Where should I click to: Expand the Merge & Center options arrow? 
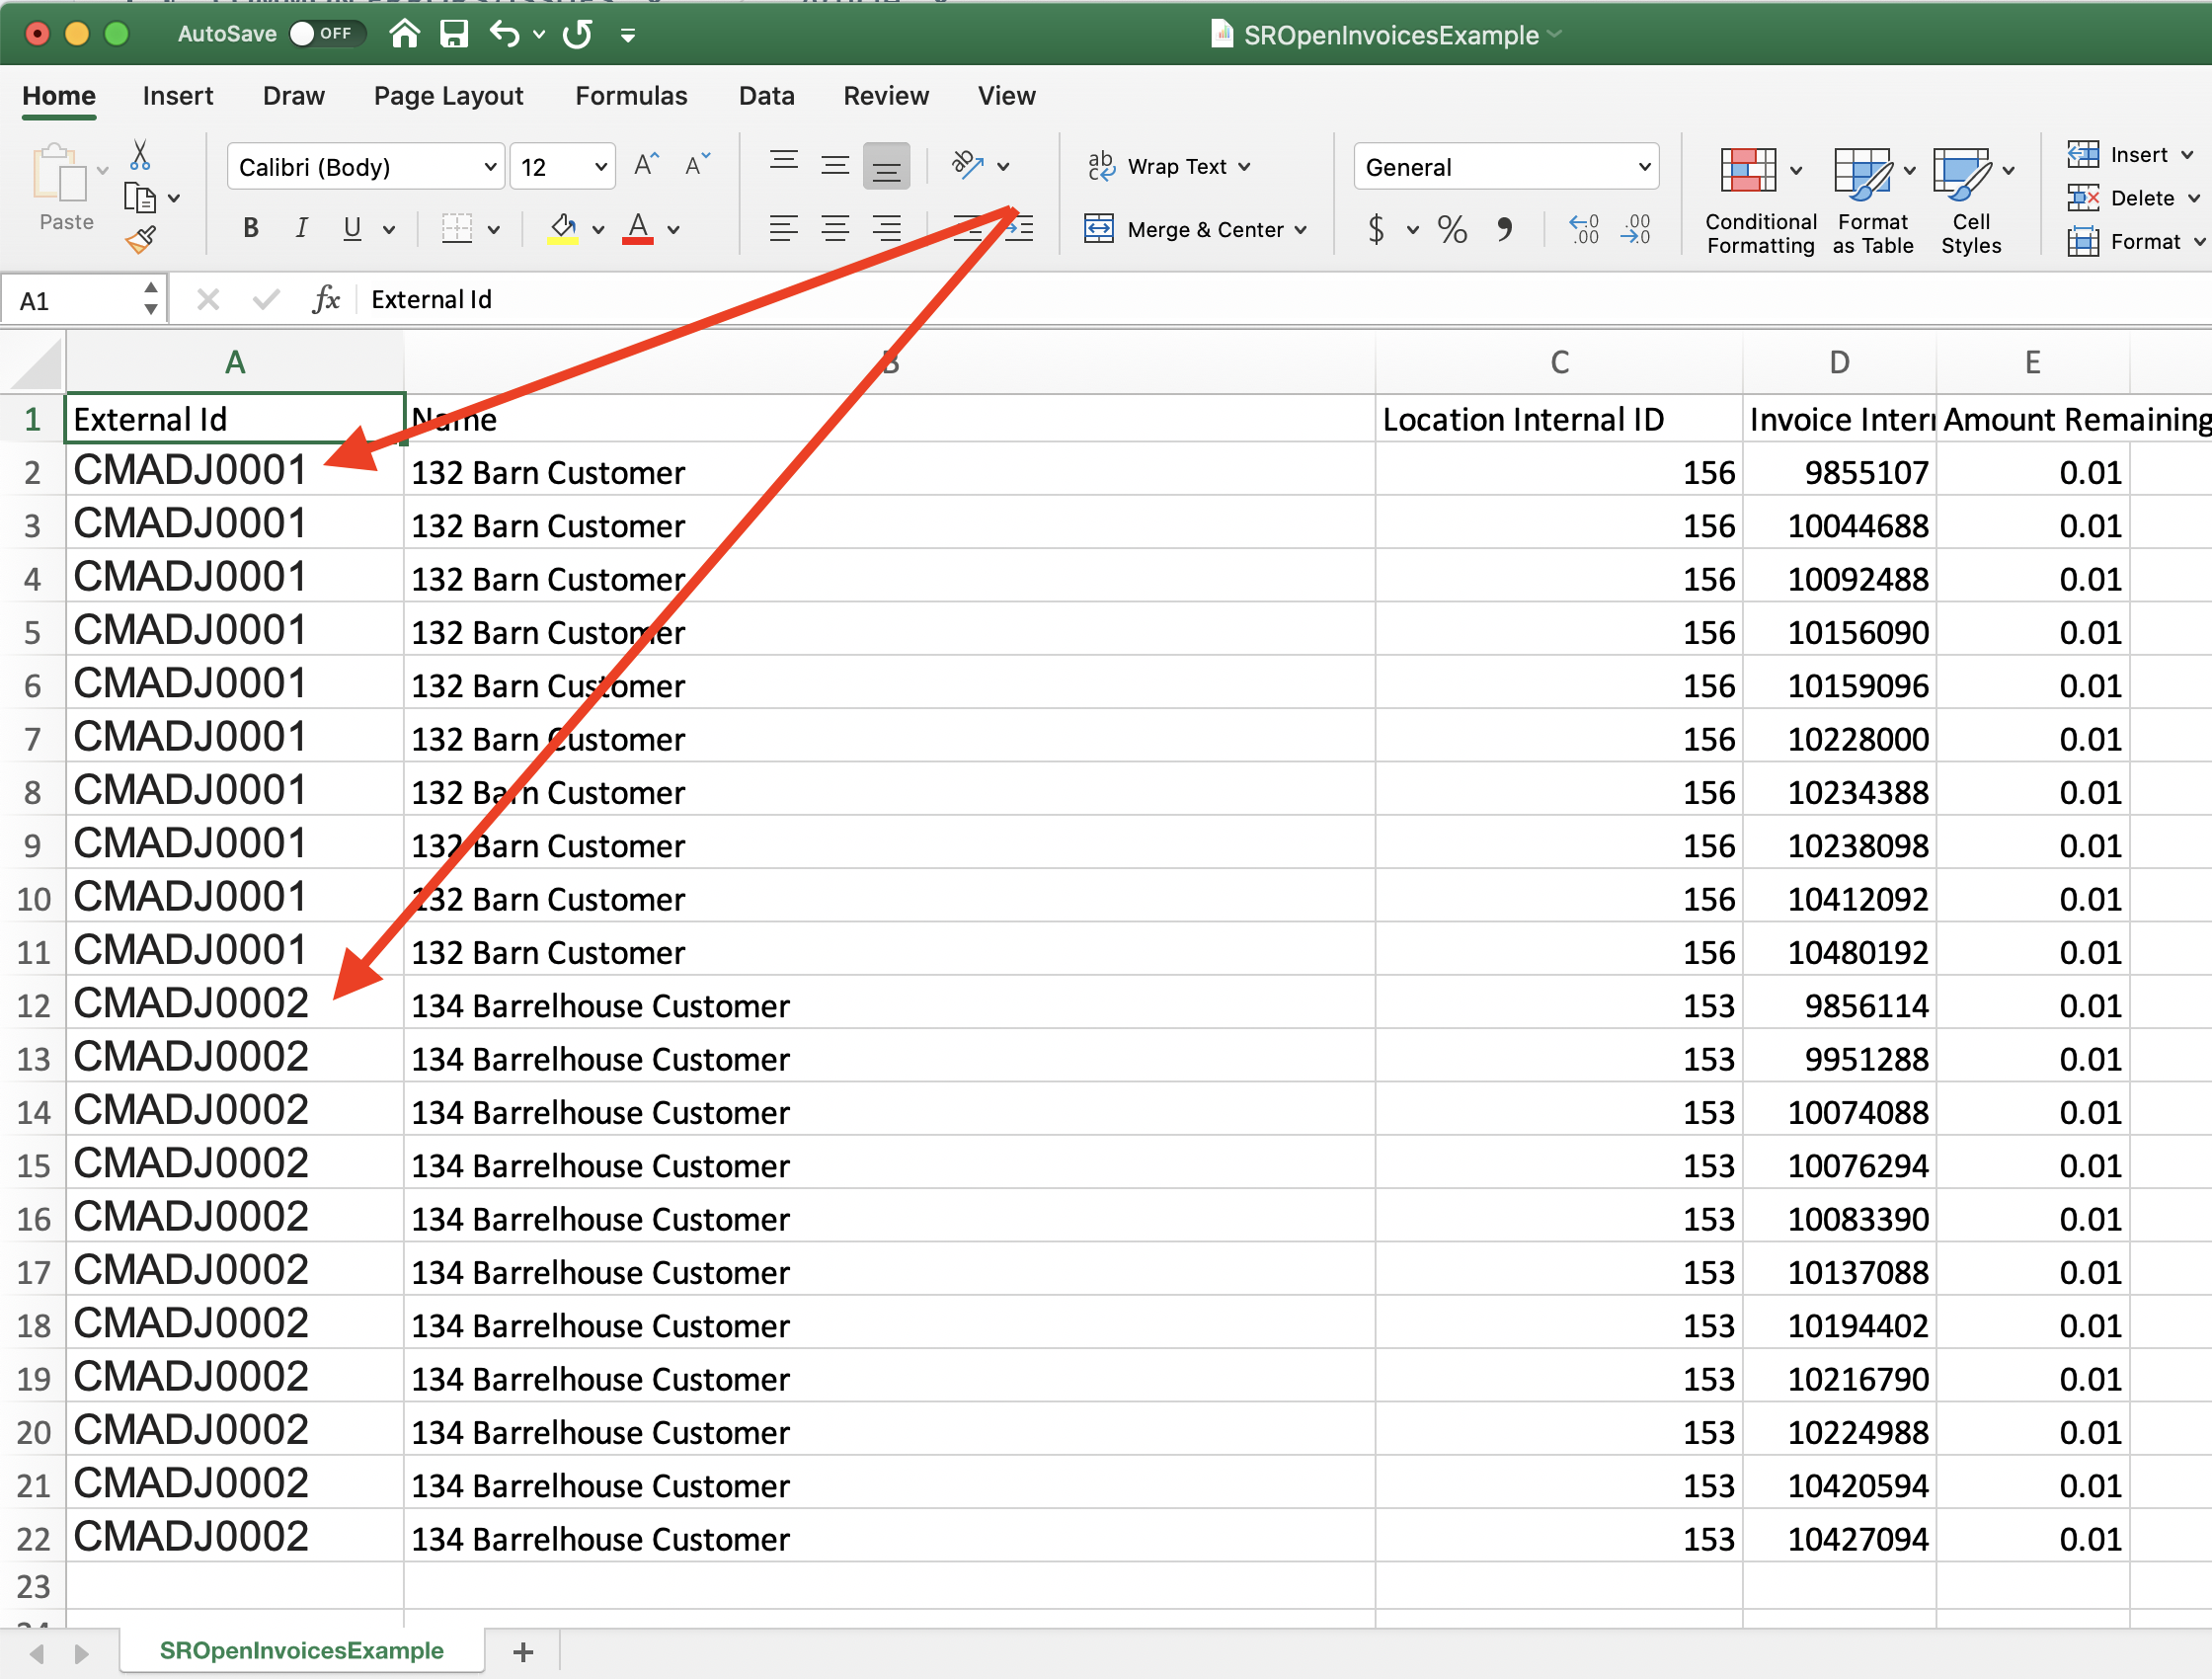point(1301,230)
